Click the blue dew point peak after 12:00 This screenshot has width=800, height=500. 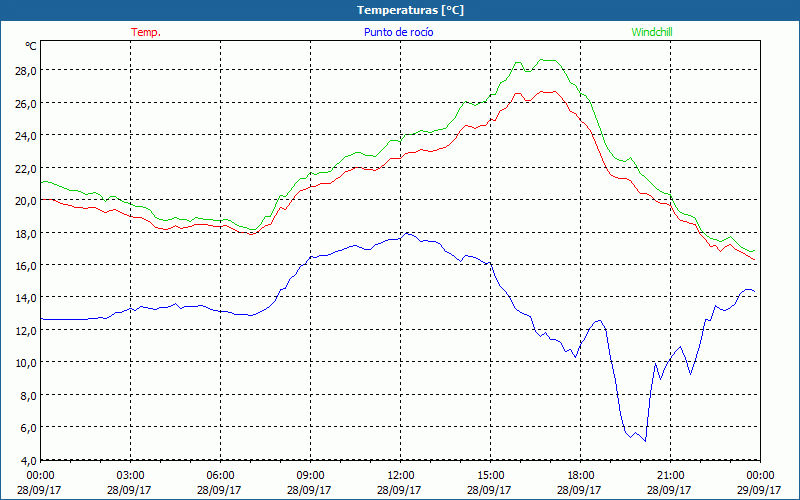[x=407, y=233]
